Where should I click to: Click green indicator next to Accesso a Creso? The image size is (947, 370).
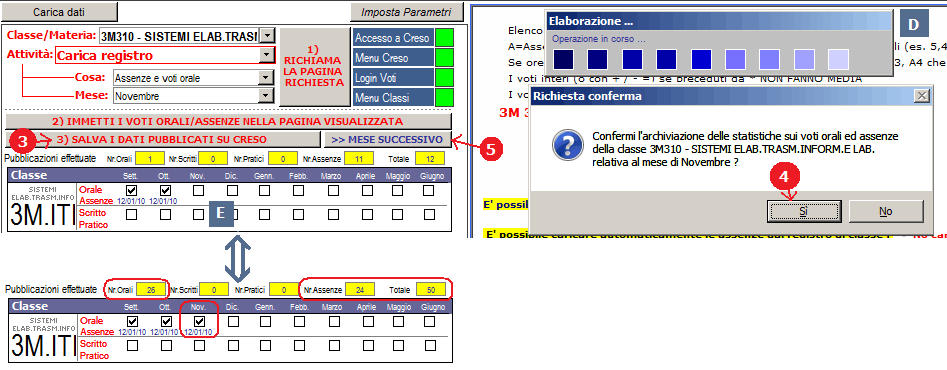444,38
